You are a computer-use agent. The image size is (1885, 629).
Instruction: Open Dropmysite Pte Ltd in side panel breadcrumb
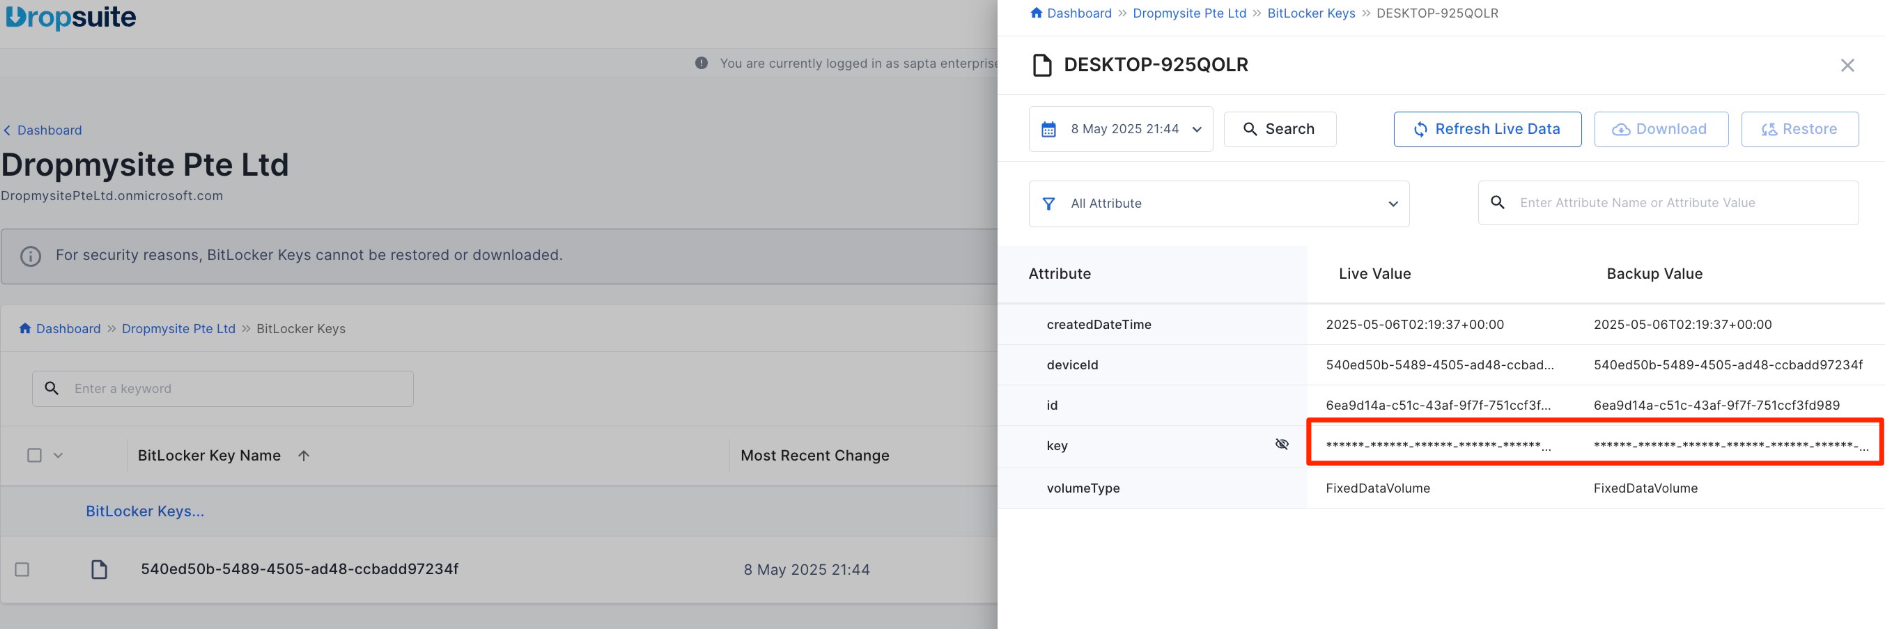point(1189,13)
